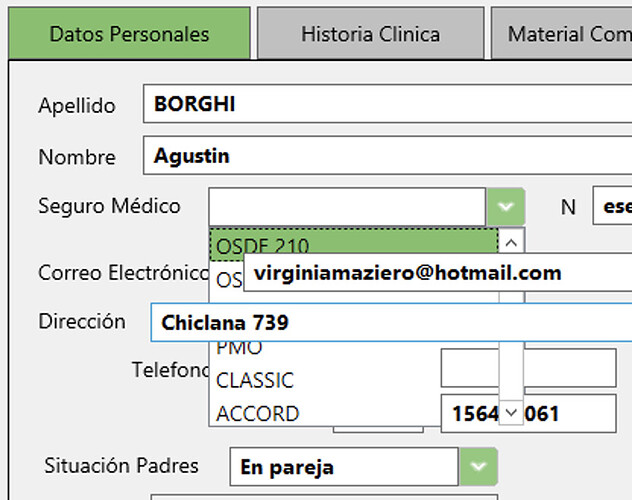Click the phone field starting with 1564
This screenshot has width=632, height=500.
528,413
